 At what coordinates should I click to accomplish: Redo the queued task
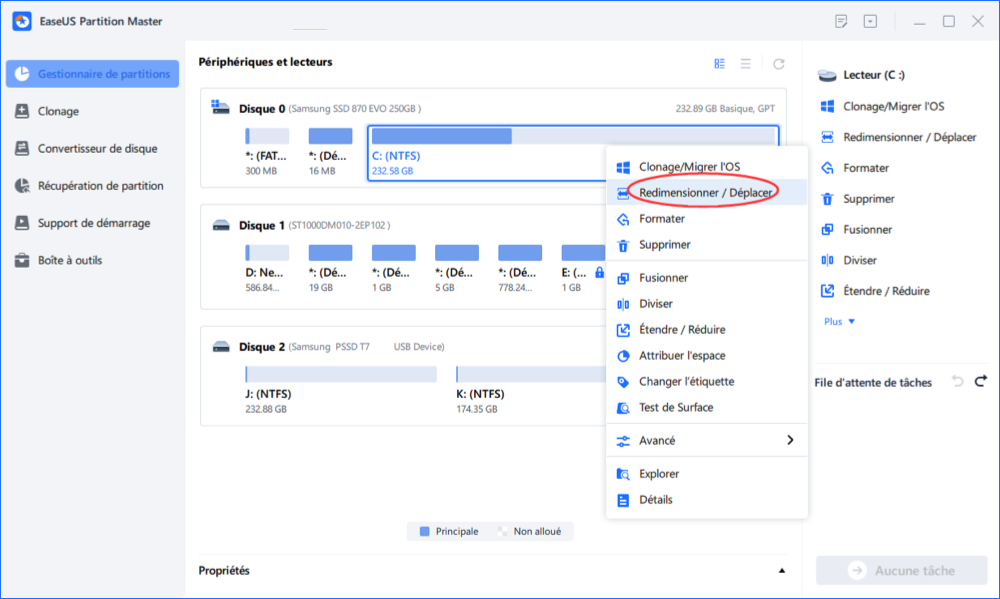(x=981, y=381)
